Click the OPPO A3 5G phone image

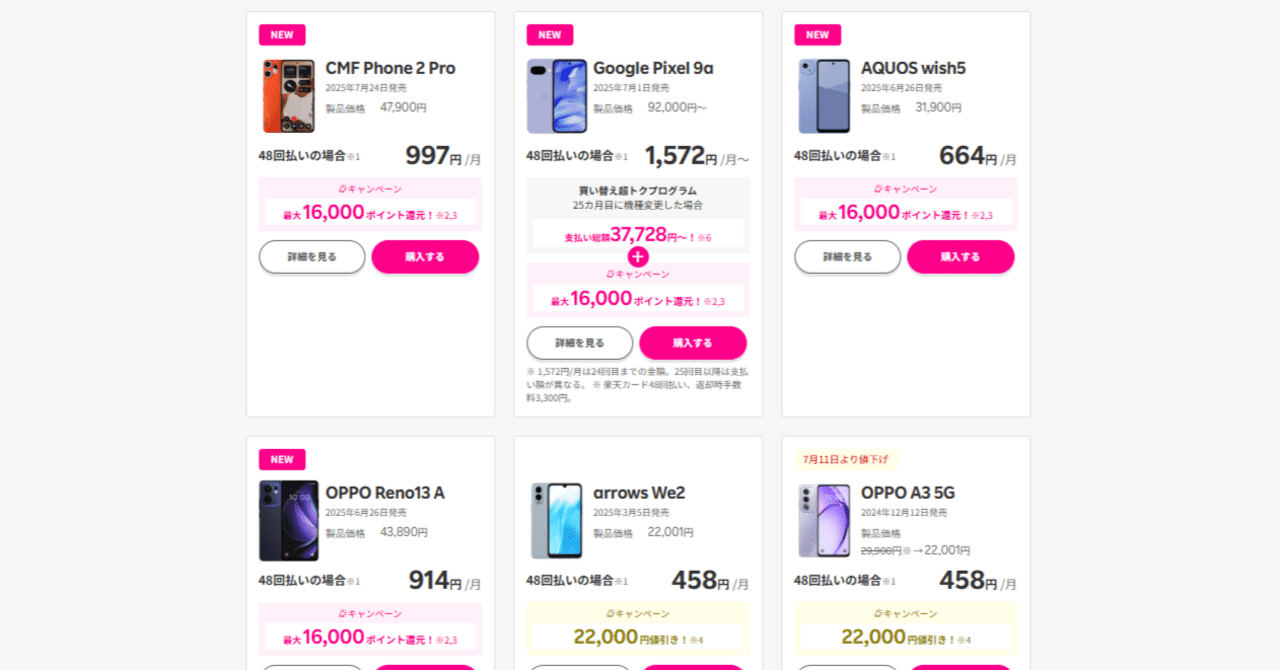coord(824,521)
